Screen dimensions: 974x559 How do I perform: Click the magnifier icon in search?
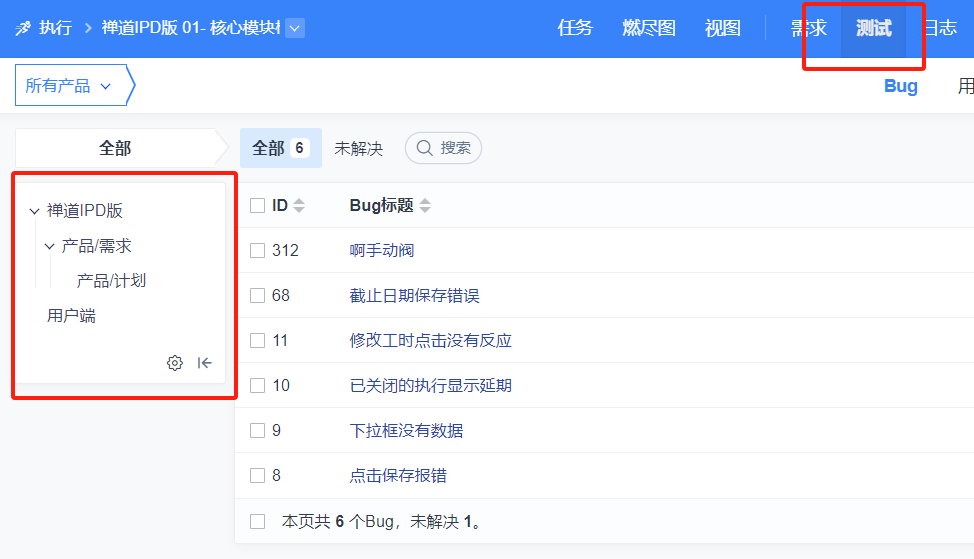tap(424, 148)
